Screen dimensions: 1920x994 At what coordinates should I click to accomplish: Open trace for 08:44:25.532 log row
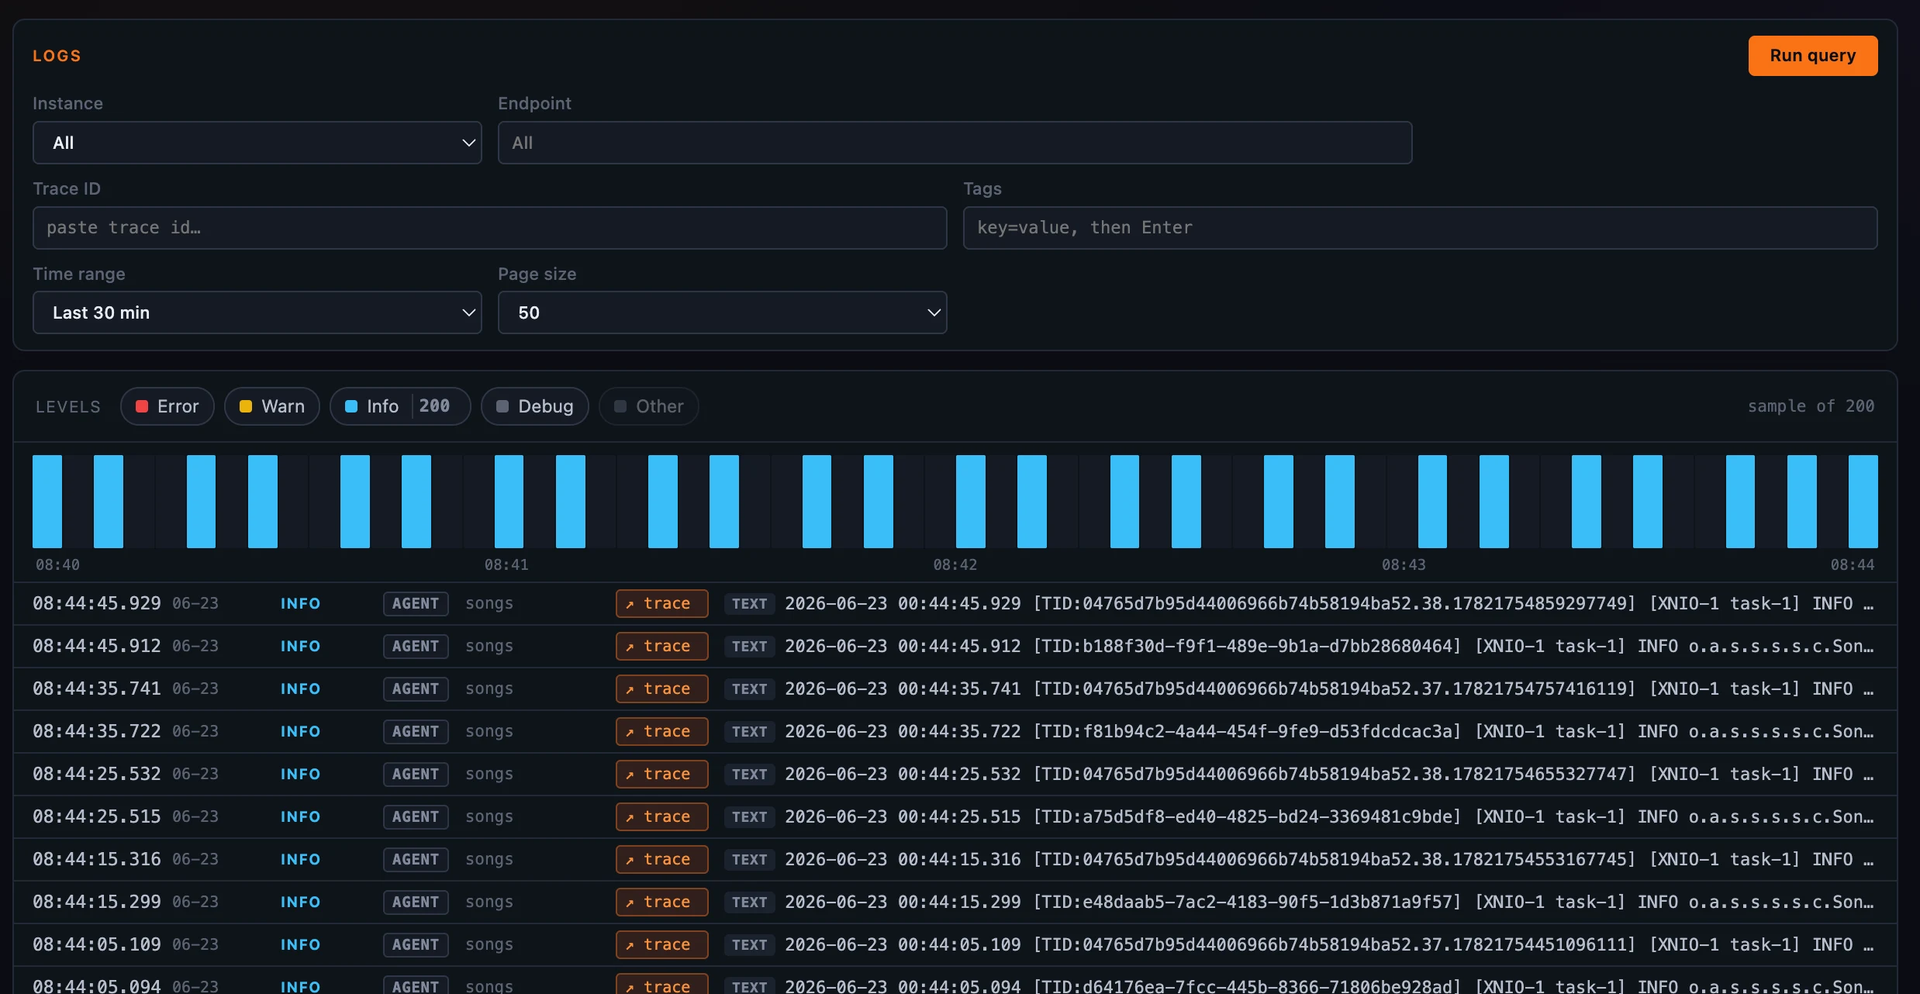662,774
